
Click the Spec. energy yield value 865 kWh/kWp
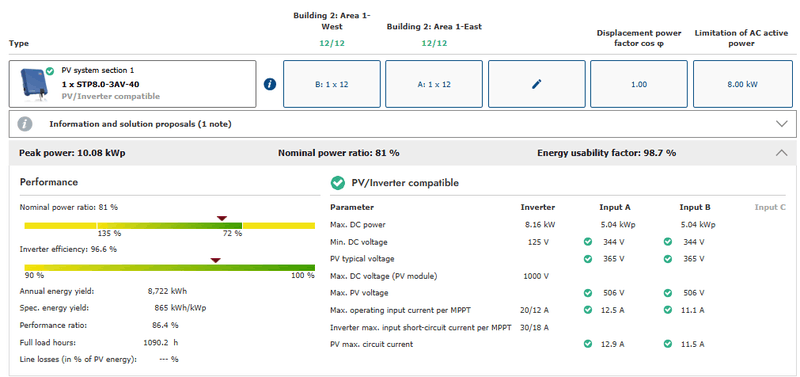(x=180, y=308)
